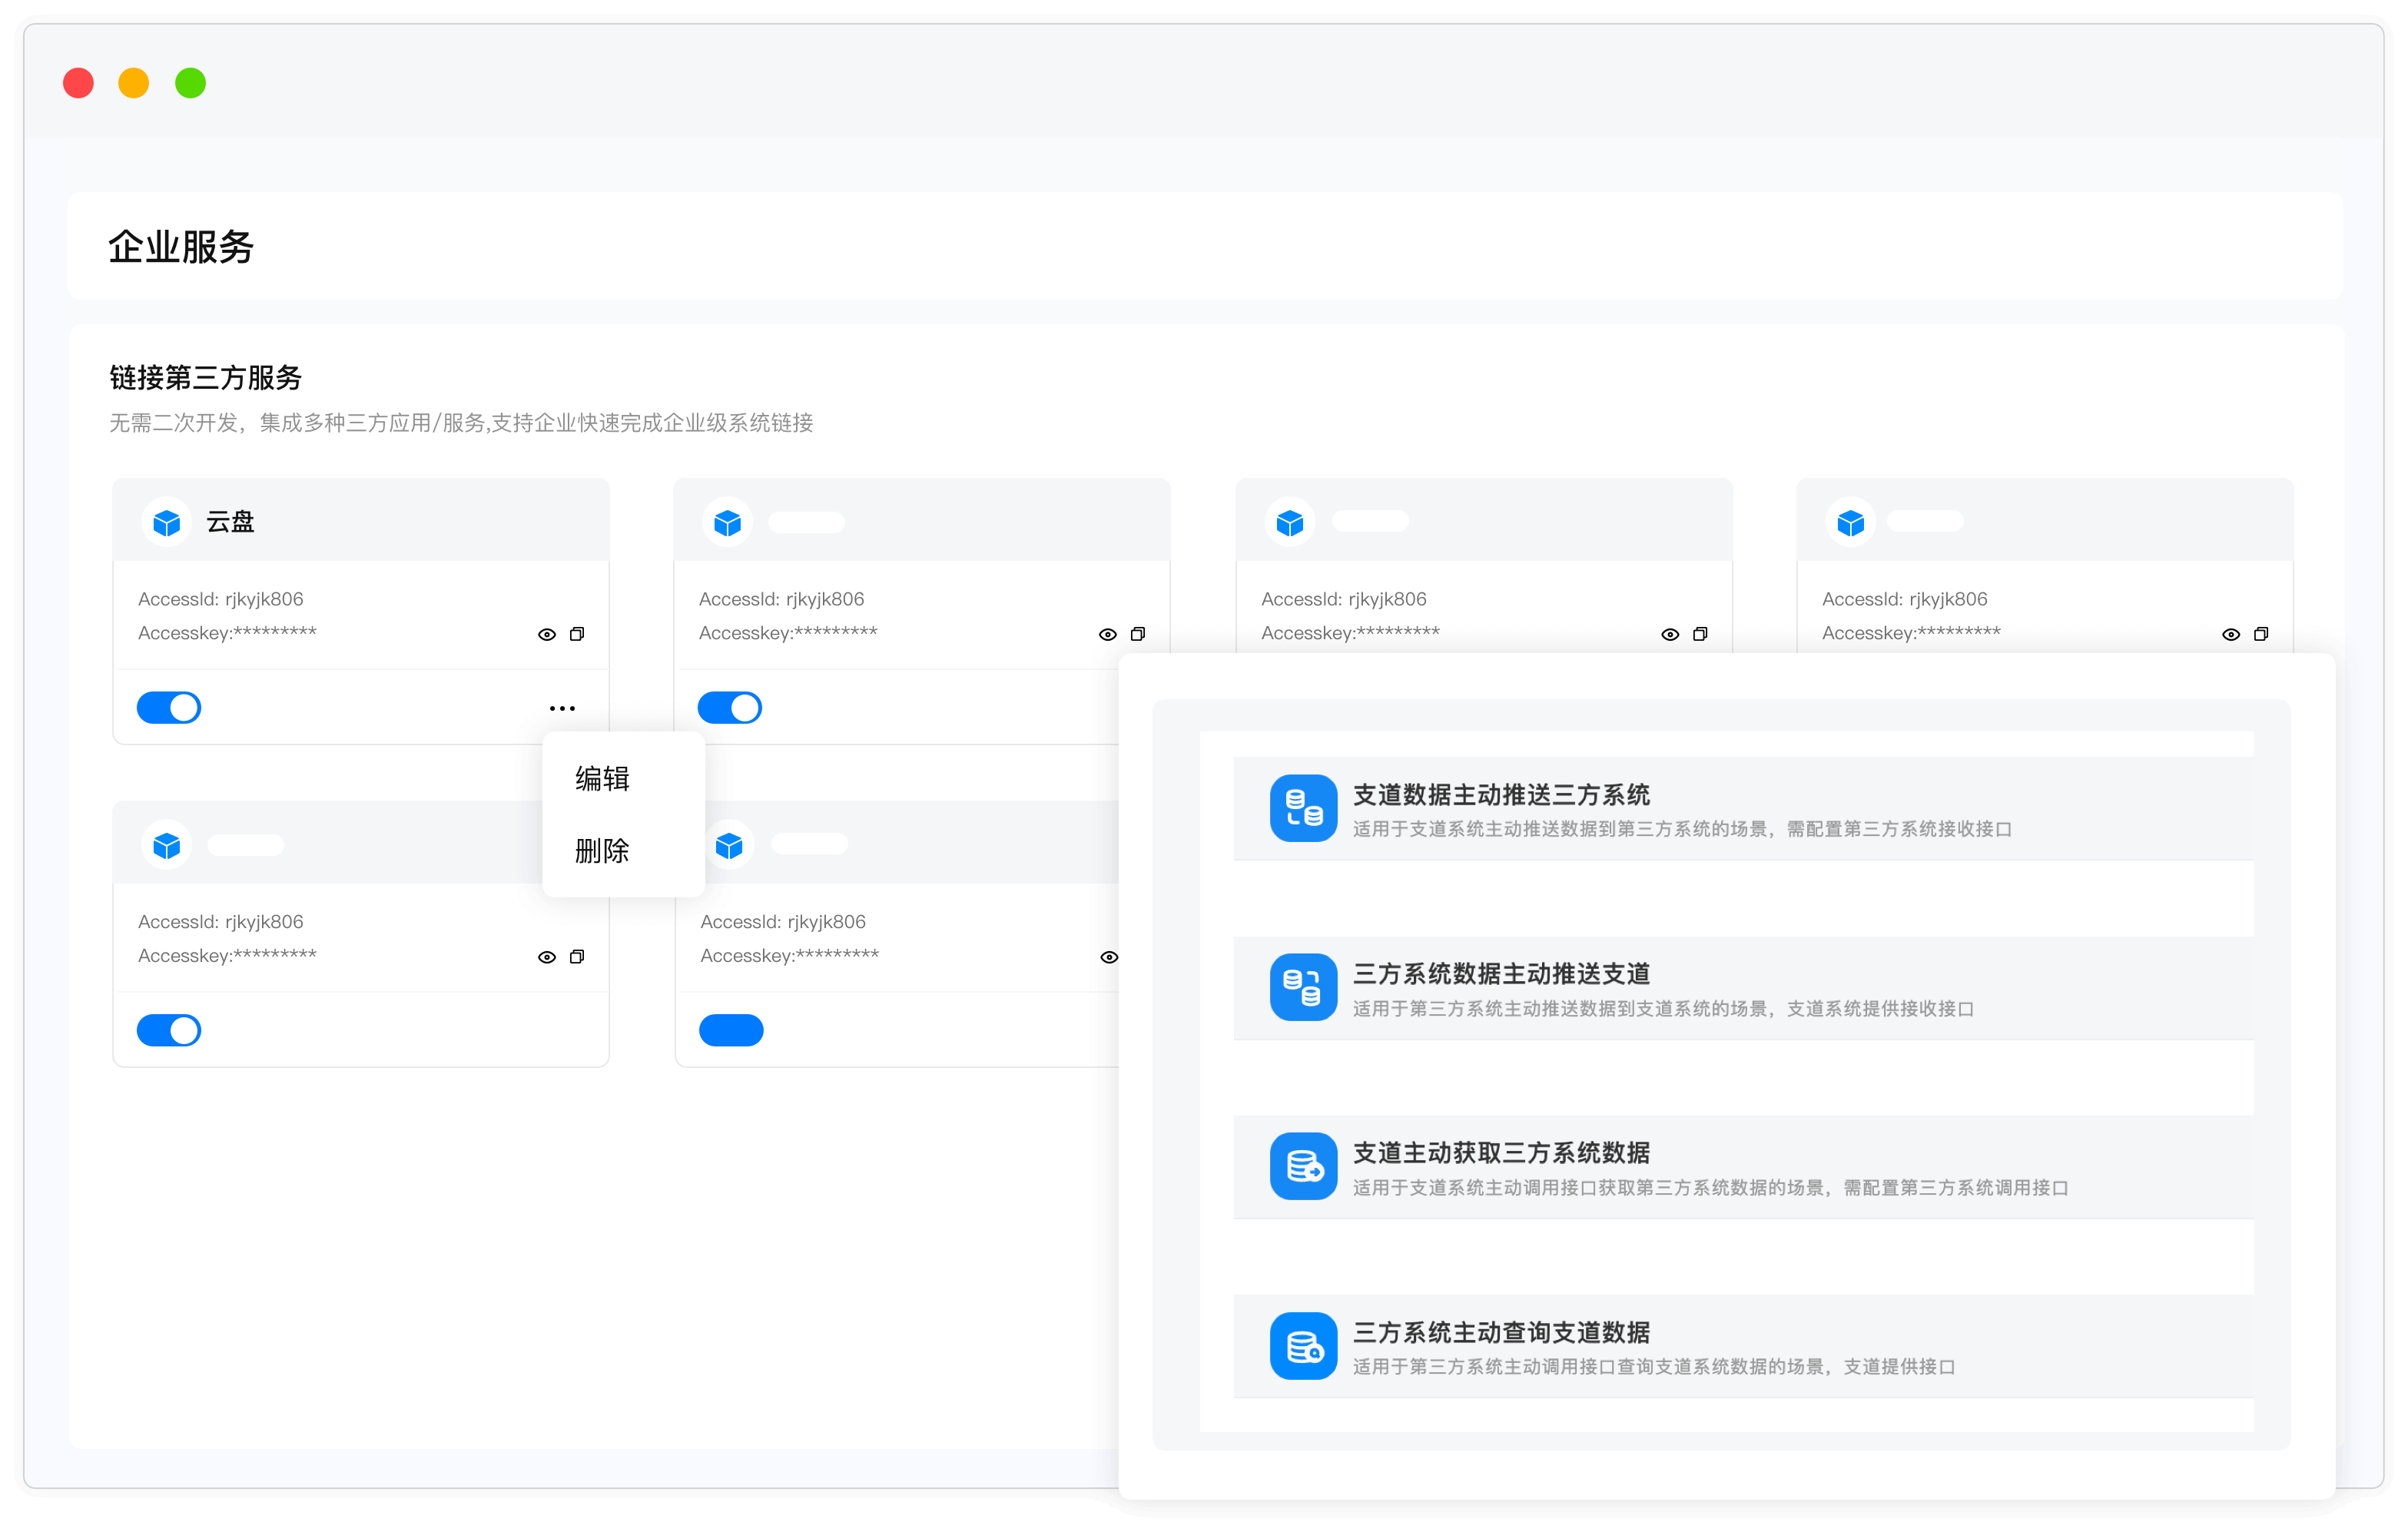Click the cube icon on the bottom-left card
This screenshot has width=2408, height=1532.
(167, 844)
